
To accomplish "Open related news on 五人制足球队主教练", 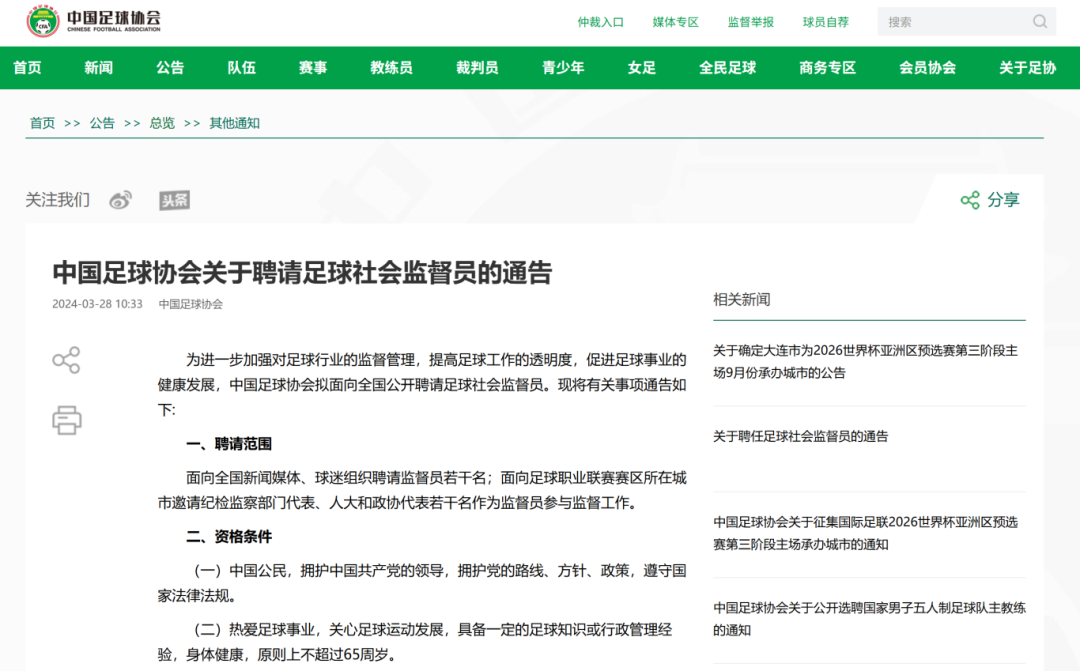I will pyautogui.click(x=869, y=619).
